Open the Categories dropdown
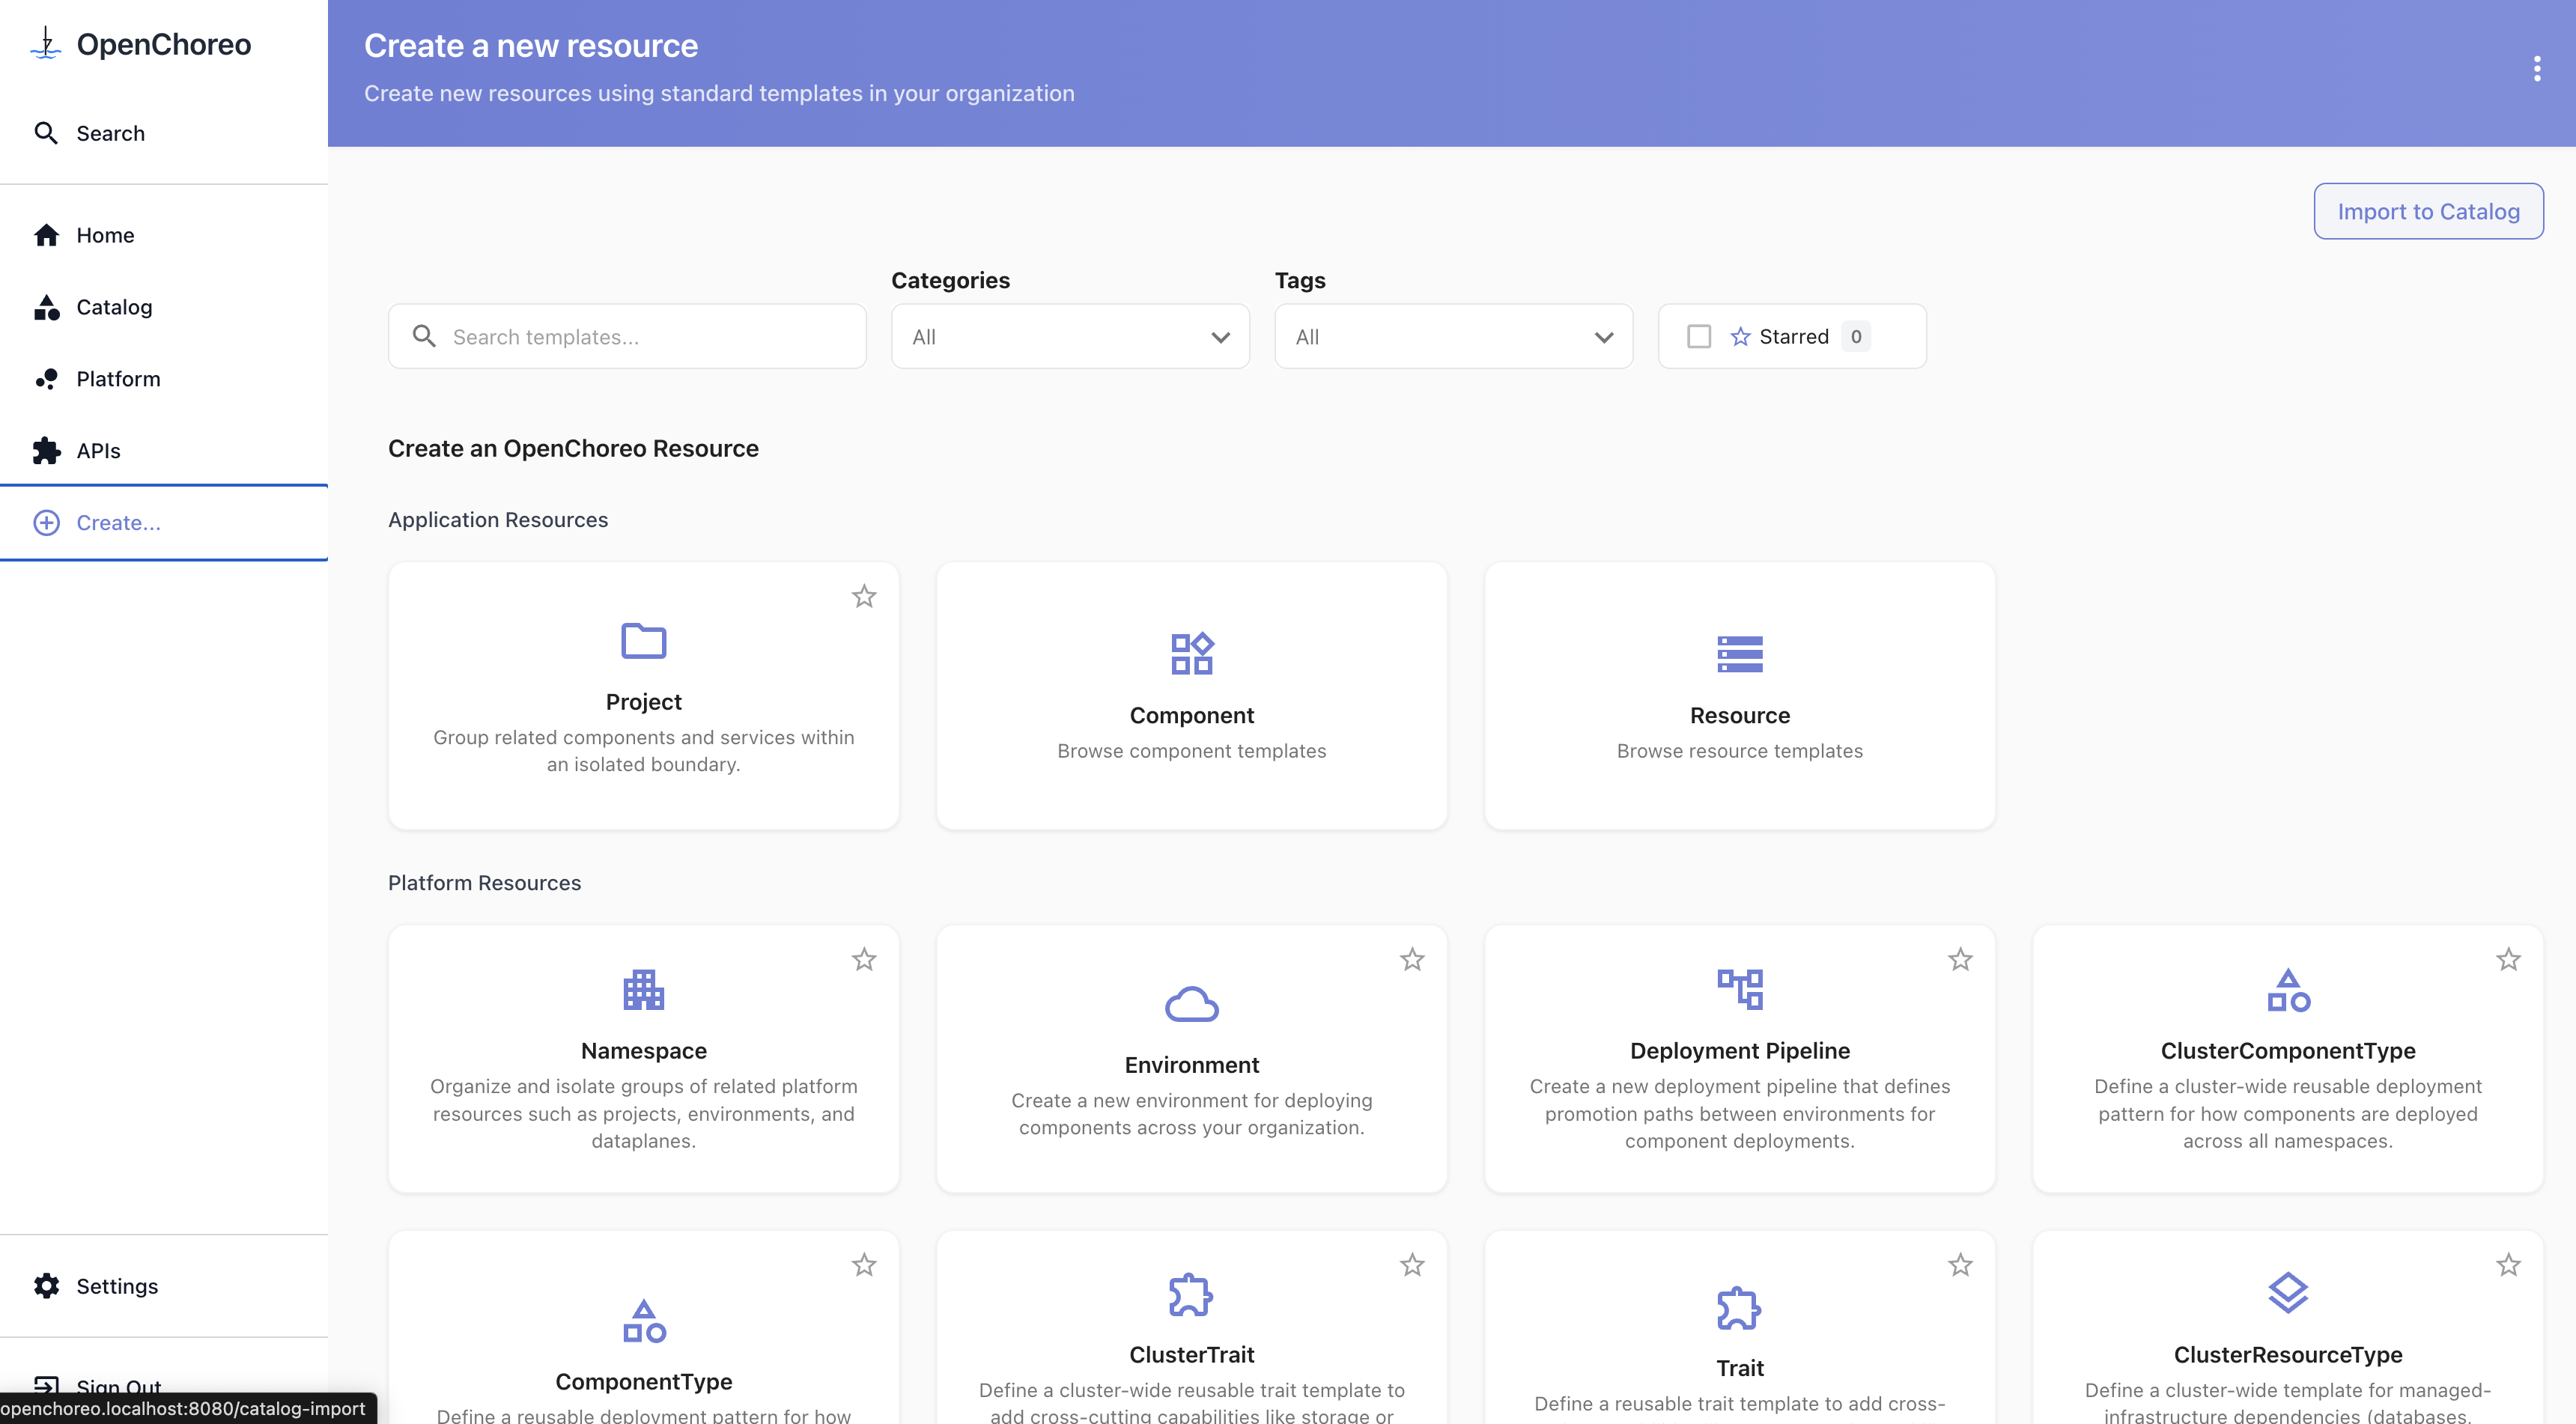This screenshot has height=1424, width=2576. [x=1070, y=337]
